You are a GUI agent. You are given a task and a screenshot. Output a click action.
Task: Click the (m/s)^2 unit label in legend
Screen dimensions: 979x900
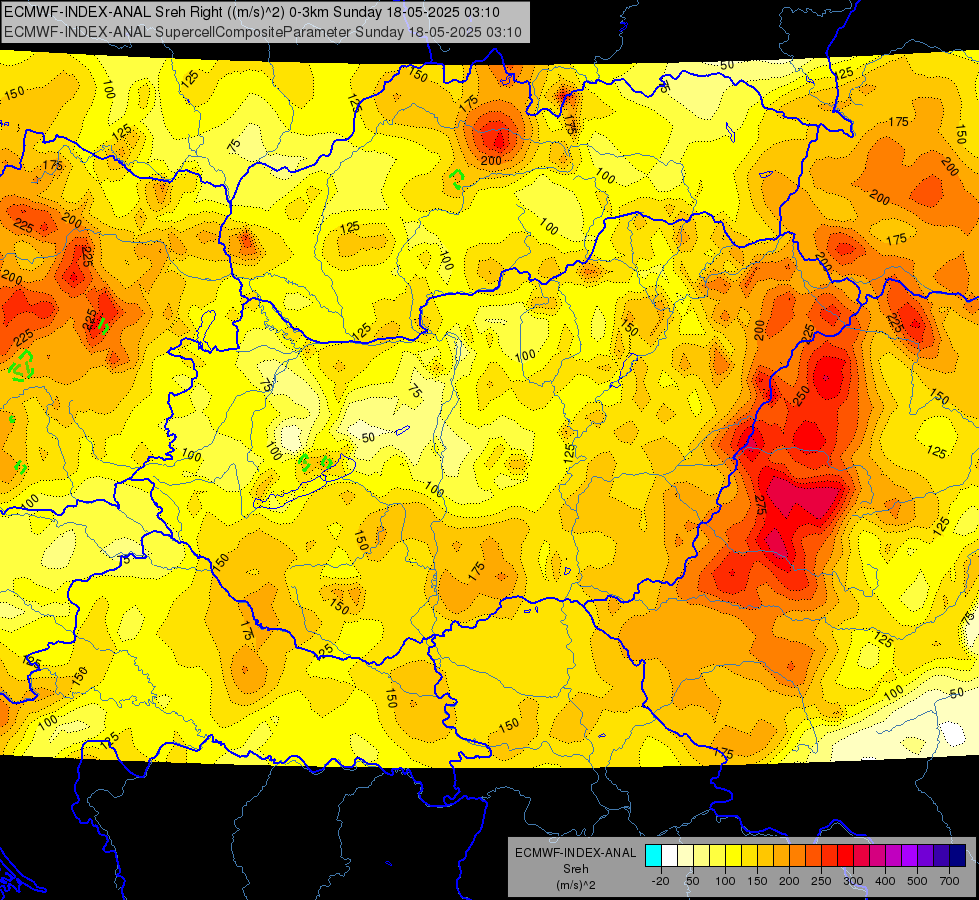point(576,885)
